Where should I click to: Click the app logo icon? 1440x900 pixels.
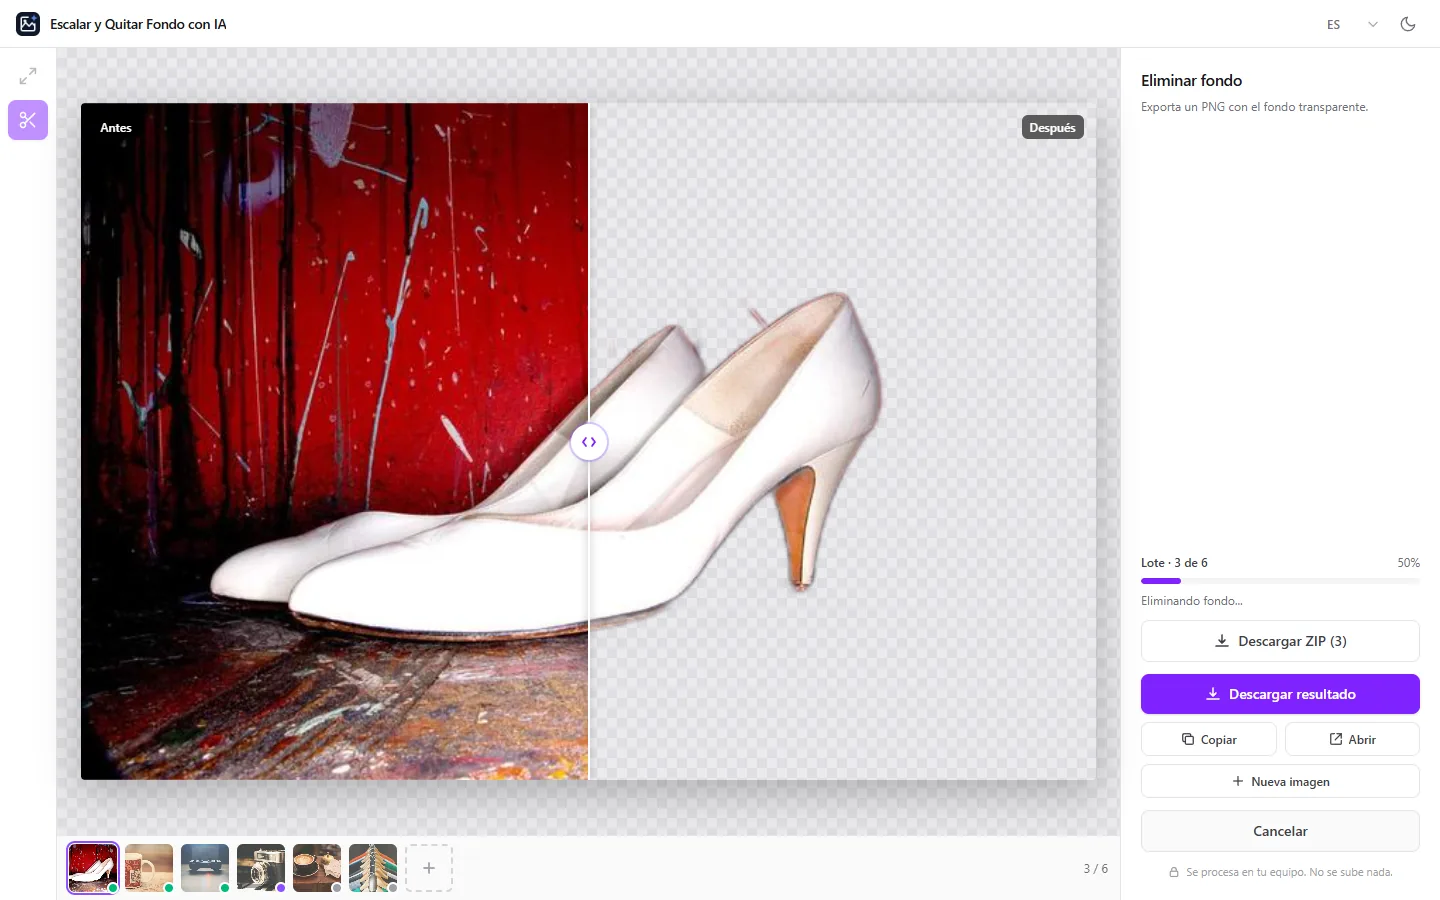pos(28,24)
